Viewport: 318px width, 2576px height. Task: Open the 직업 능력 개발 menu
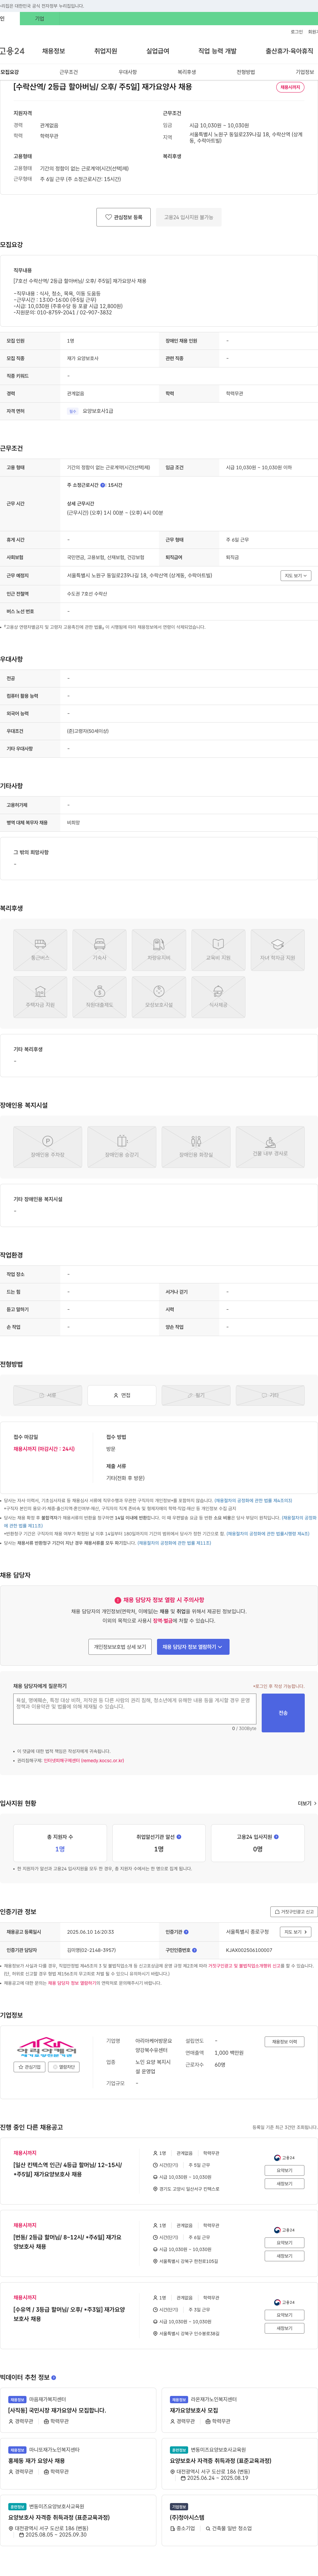point(217,51)
